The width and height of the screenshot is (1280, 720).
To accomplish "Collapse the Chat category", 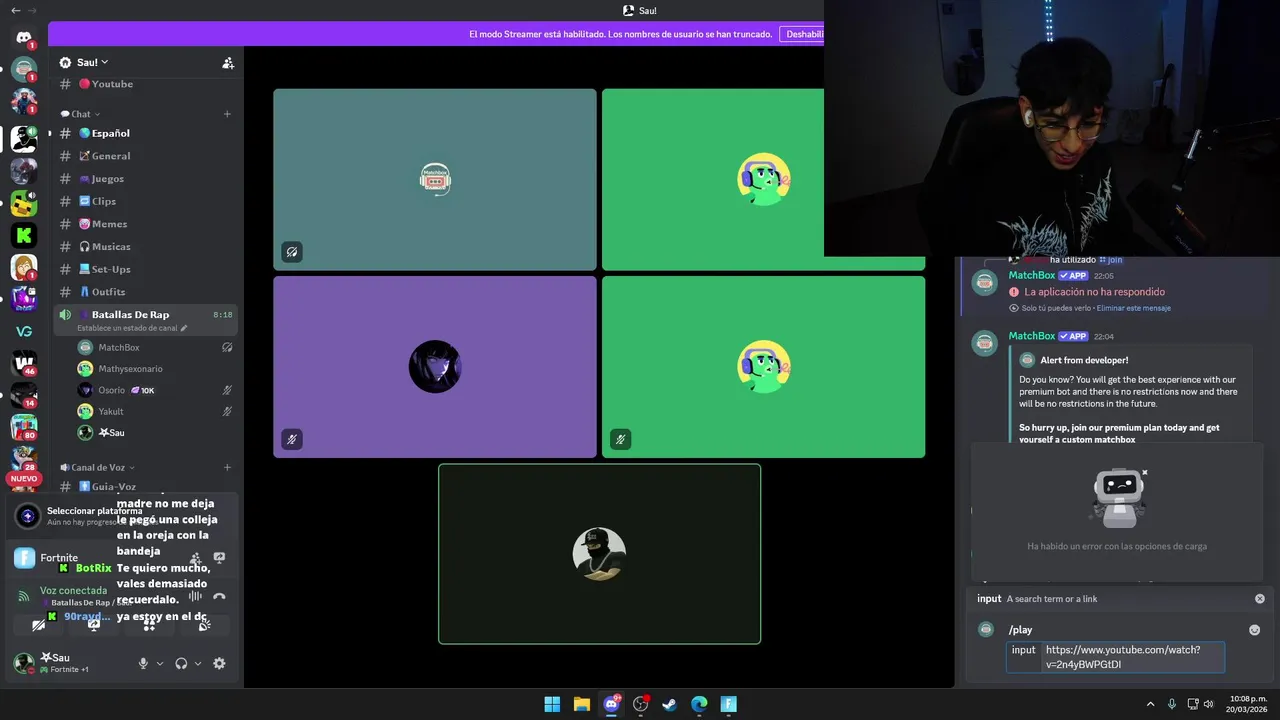I will tap(81, 114).
